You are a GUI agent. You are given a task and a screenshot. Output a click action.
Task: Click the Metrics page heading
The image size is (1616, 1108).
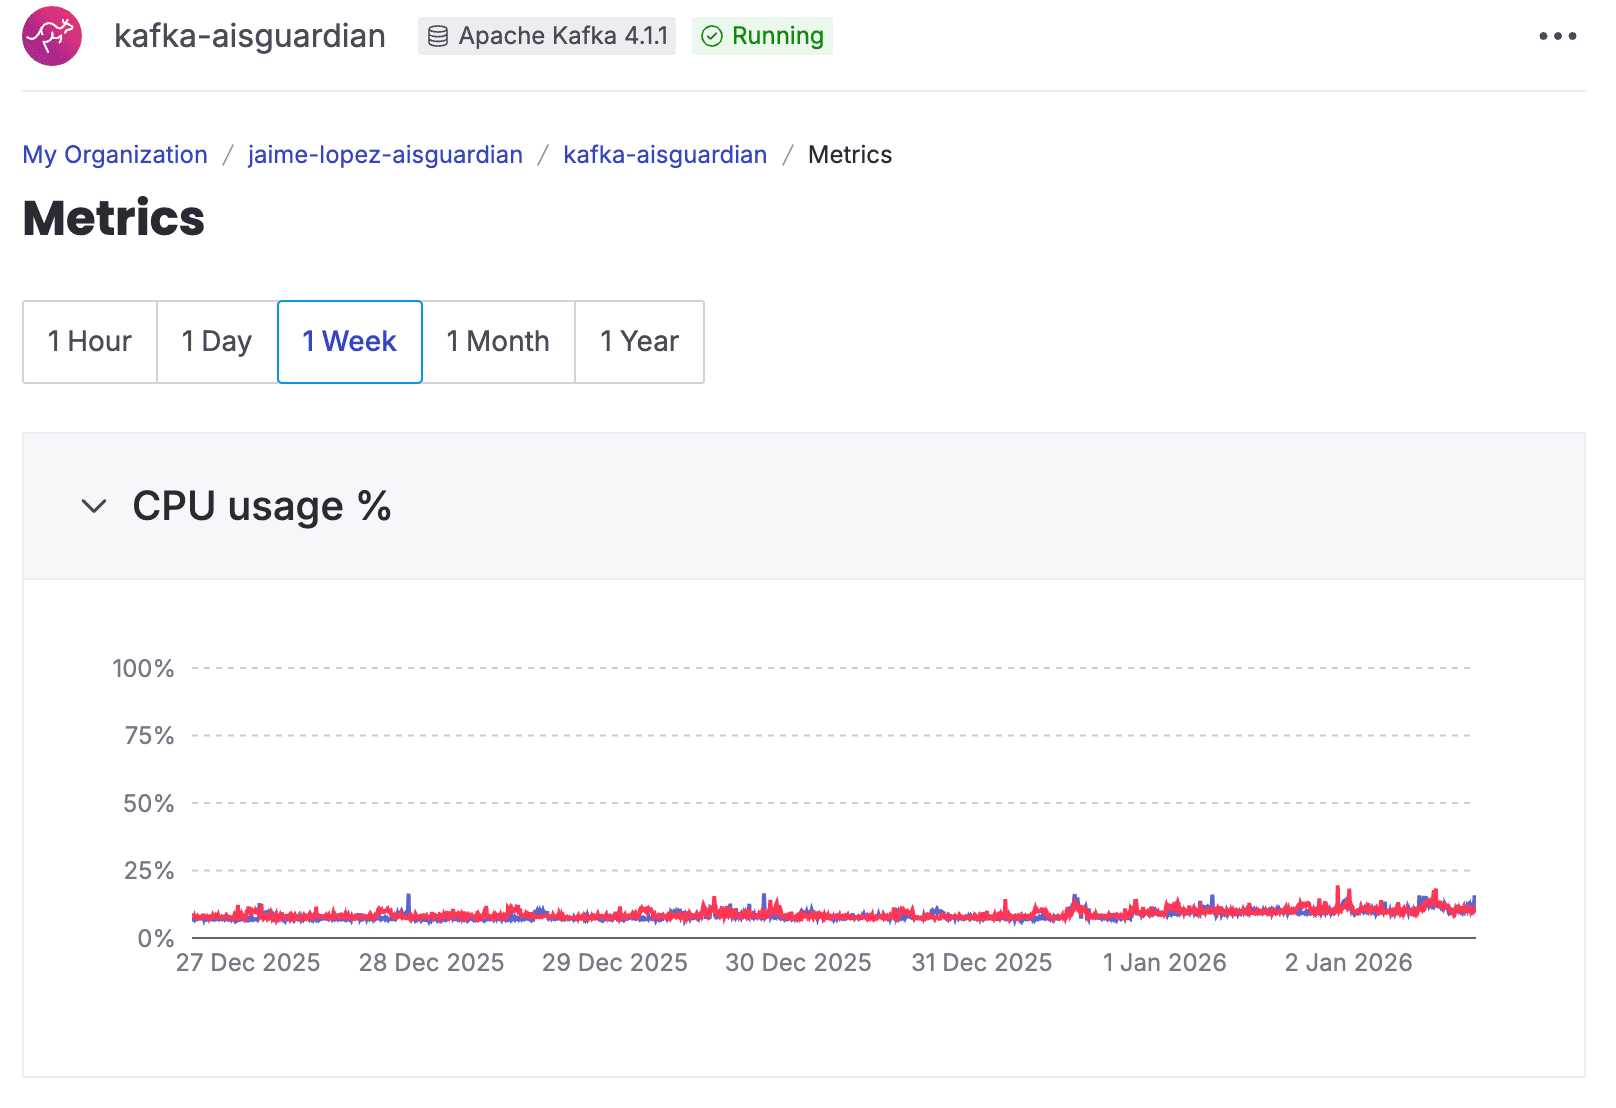point(112,218)
